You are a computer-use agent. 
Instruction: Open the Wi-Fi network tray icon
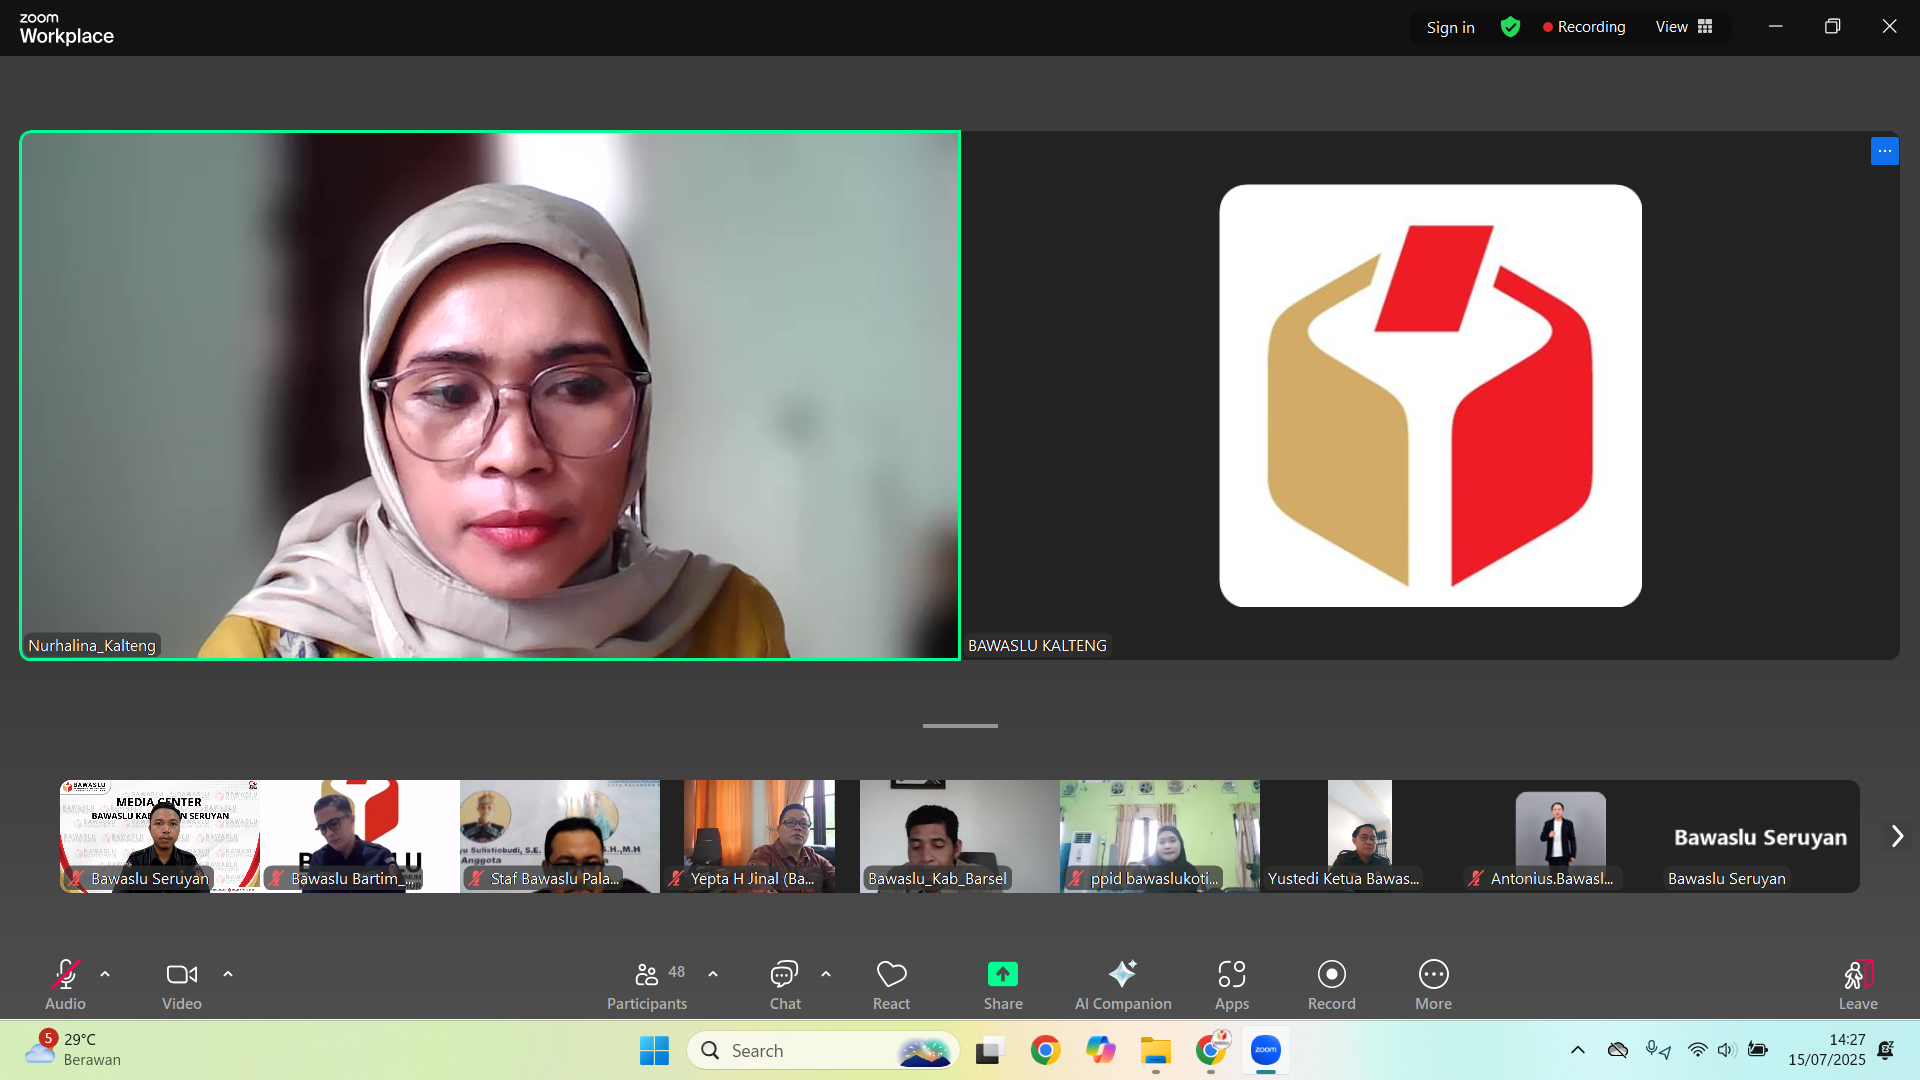point(1697,1050)
